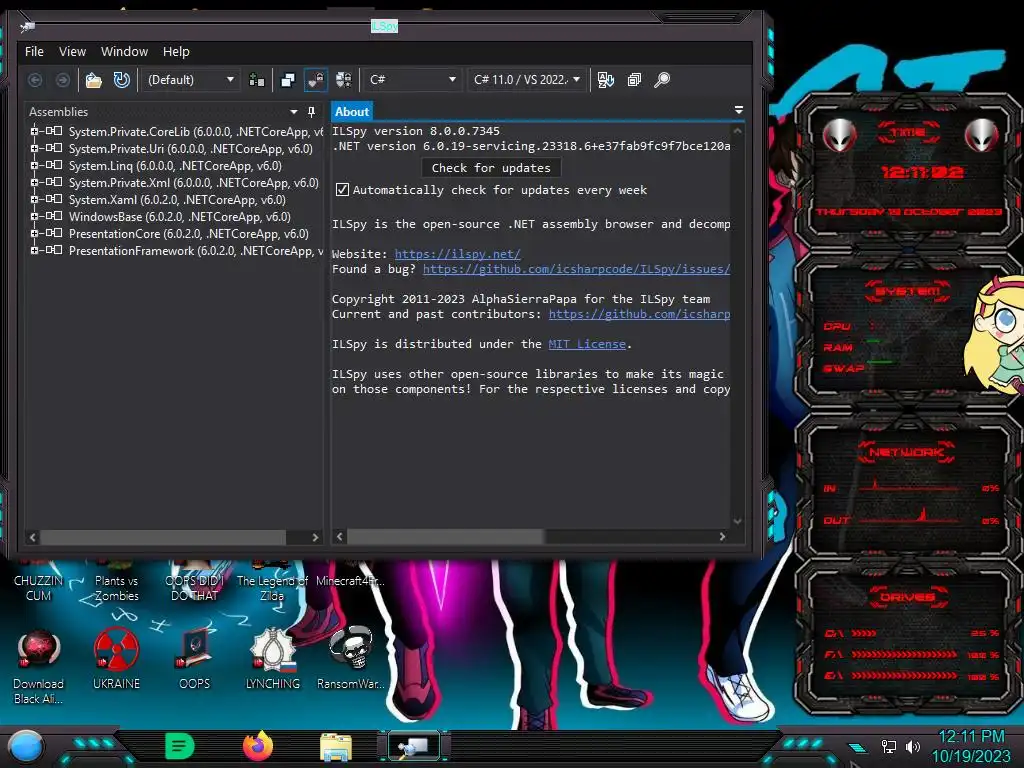Open the MIT License link
Viewport: 1024px width, 768px height.
click(587, 344)
